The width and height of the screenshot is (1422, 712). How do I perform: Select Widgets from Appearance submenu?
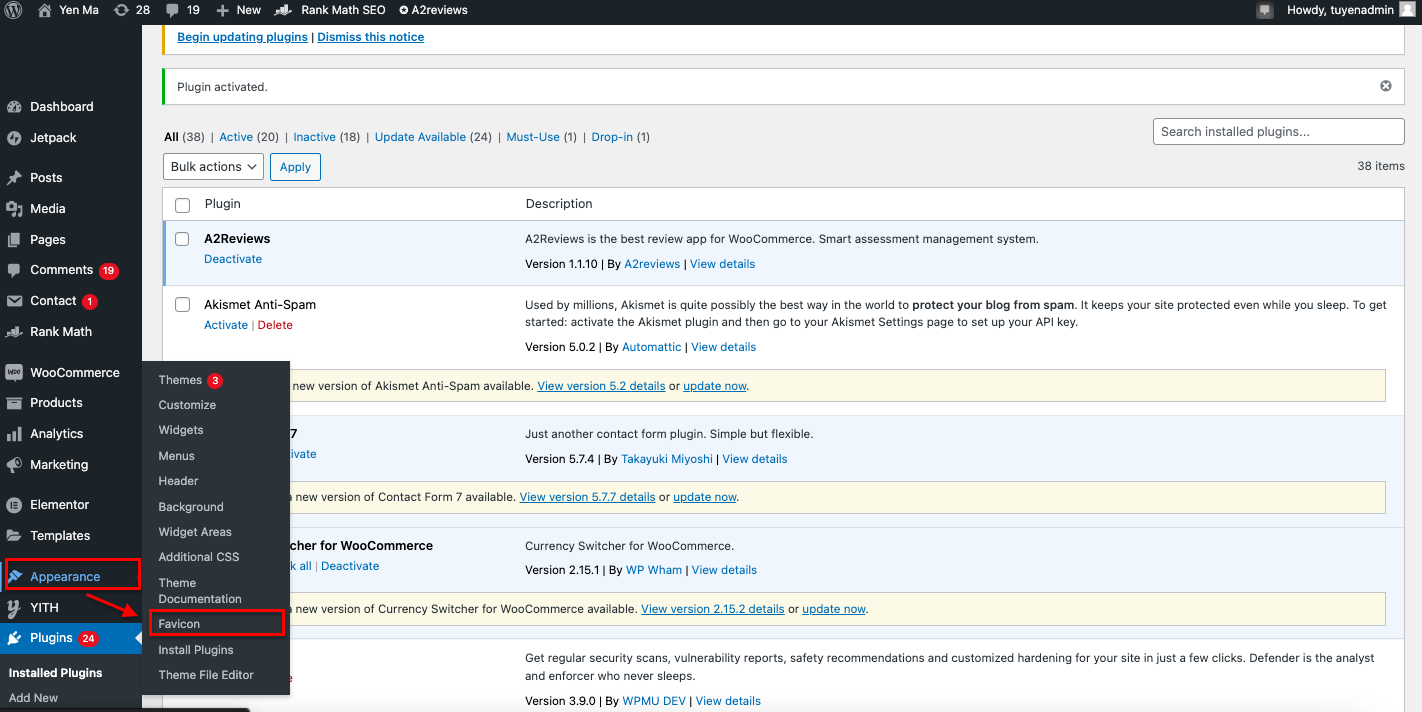(181, 430)
